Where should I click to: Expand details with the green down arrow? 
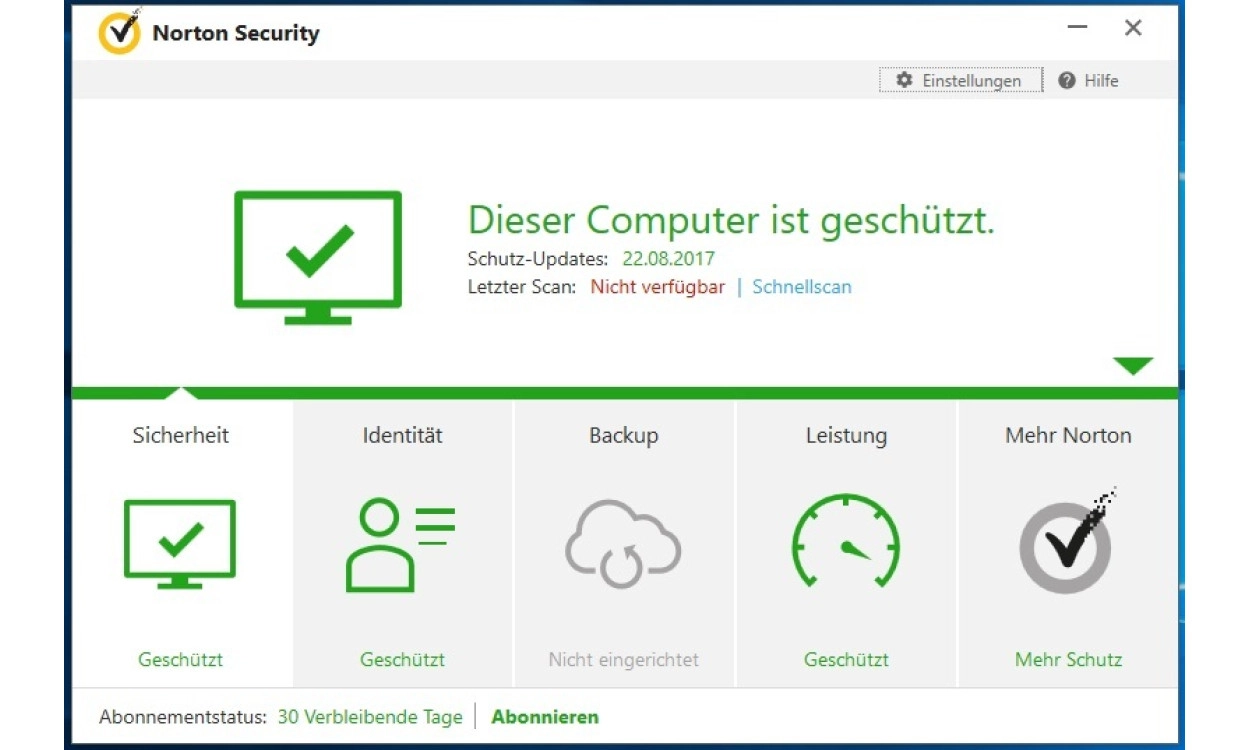pos(1133,366)
